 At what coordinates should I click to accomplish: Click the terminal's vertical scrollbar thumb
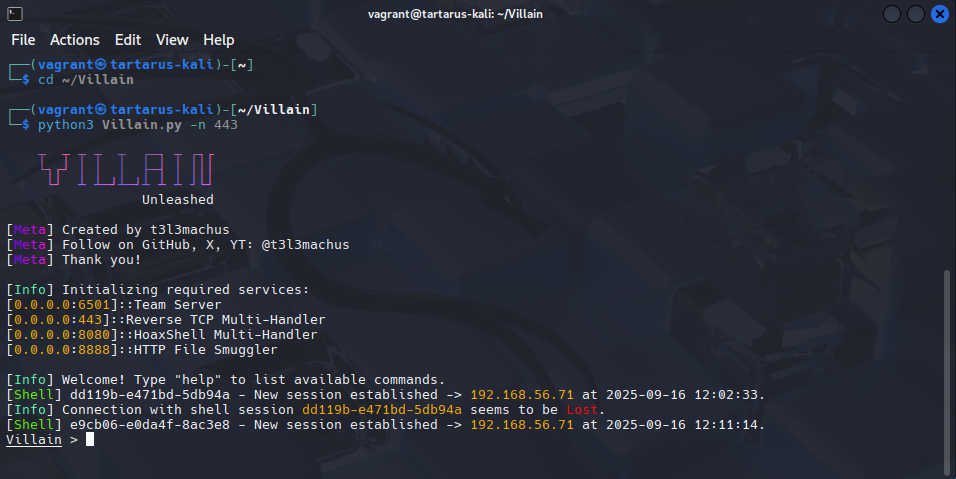(x=948, y=370)
